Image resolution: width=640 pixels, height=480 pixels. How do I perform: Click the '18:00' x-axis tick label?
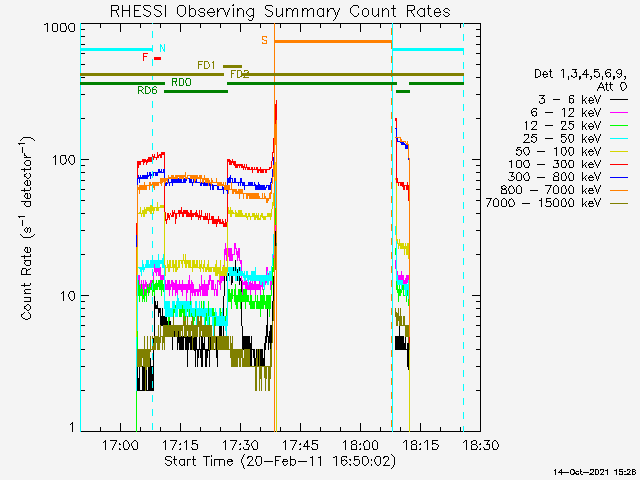point(360,445)
